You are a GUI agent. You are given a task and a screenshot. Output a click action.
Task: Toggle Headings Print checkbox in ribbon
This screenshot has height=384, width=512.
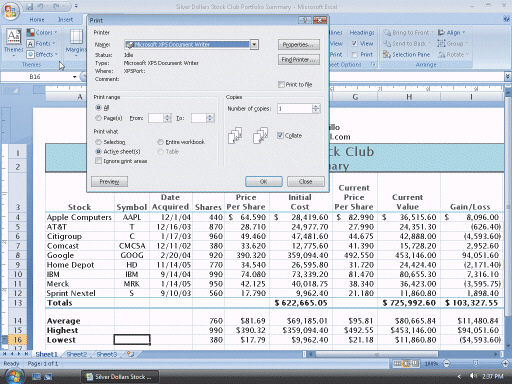coord(354,54)
